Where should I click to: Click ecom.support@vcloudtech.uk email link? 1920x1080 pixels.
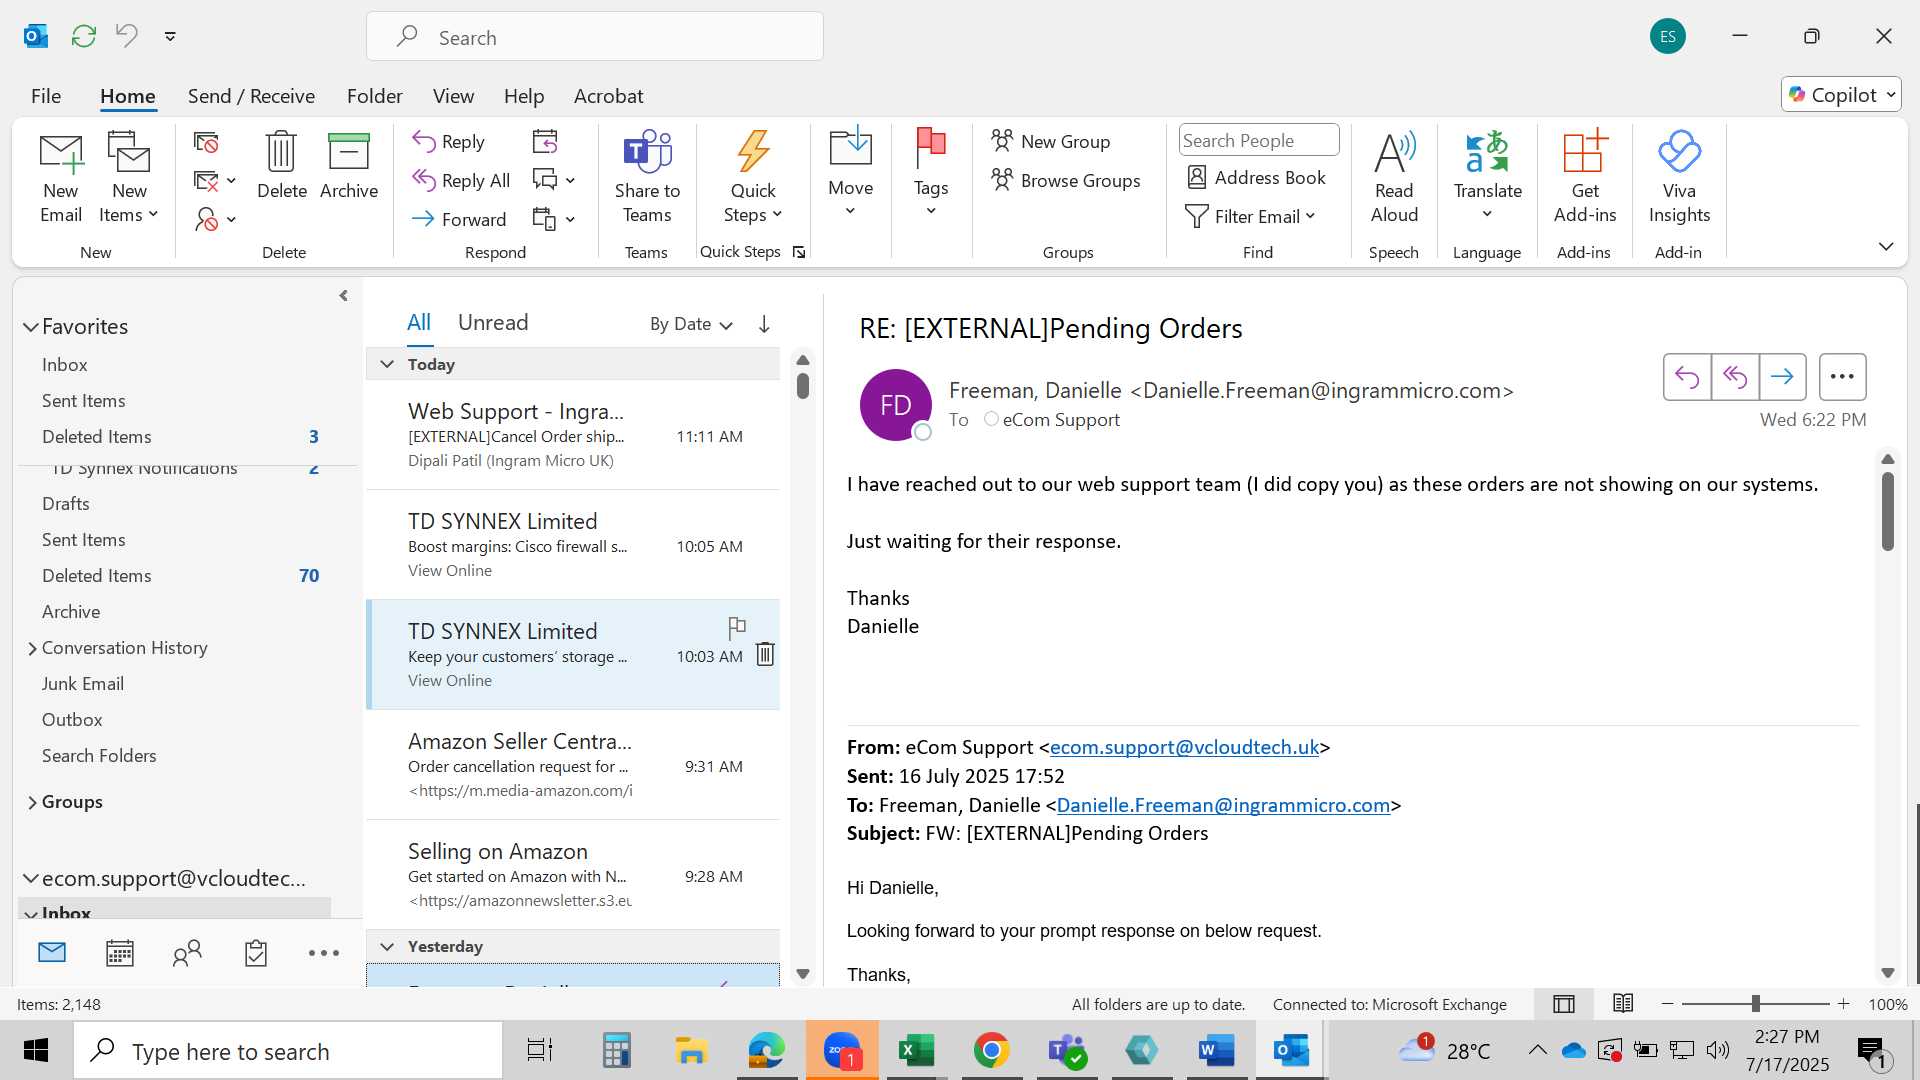click(1184, 747)
